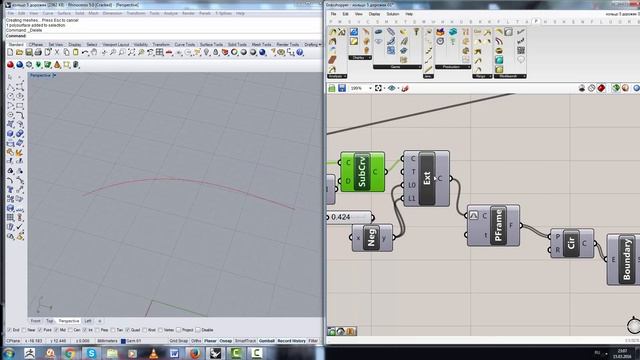Toggle the Knot osnap checkbox
This screenshot has height=360, width=640.
145,330
